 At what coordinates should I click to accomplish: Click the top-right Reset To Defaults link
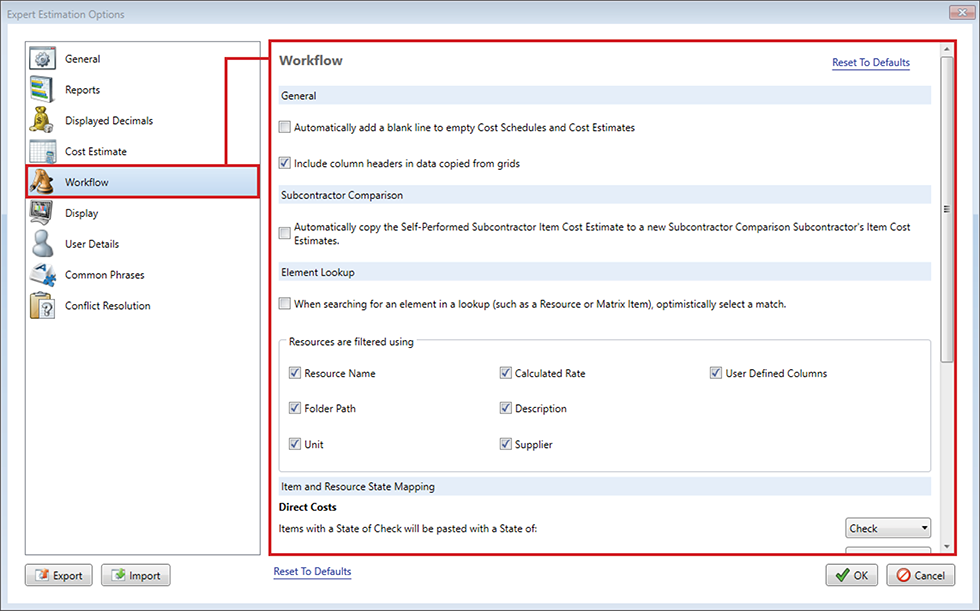(x=870, y=63)
